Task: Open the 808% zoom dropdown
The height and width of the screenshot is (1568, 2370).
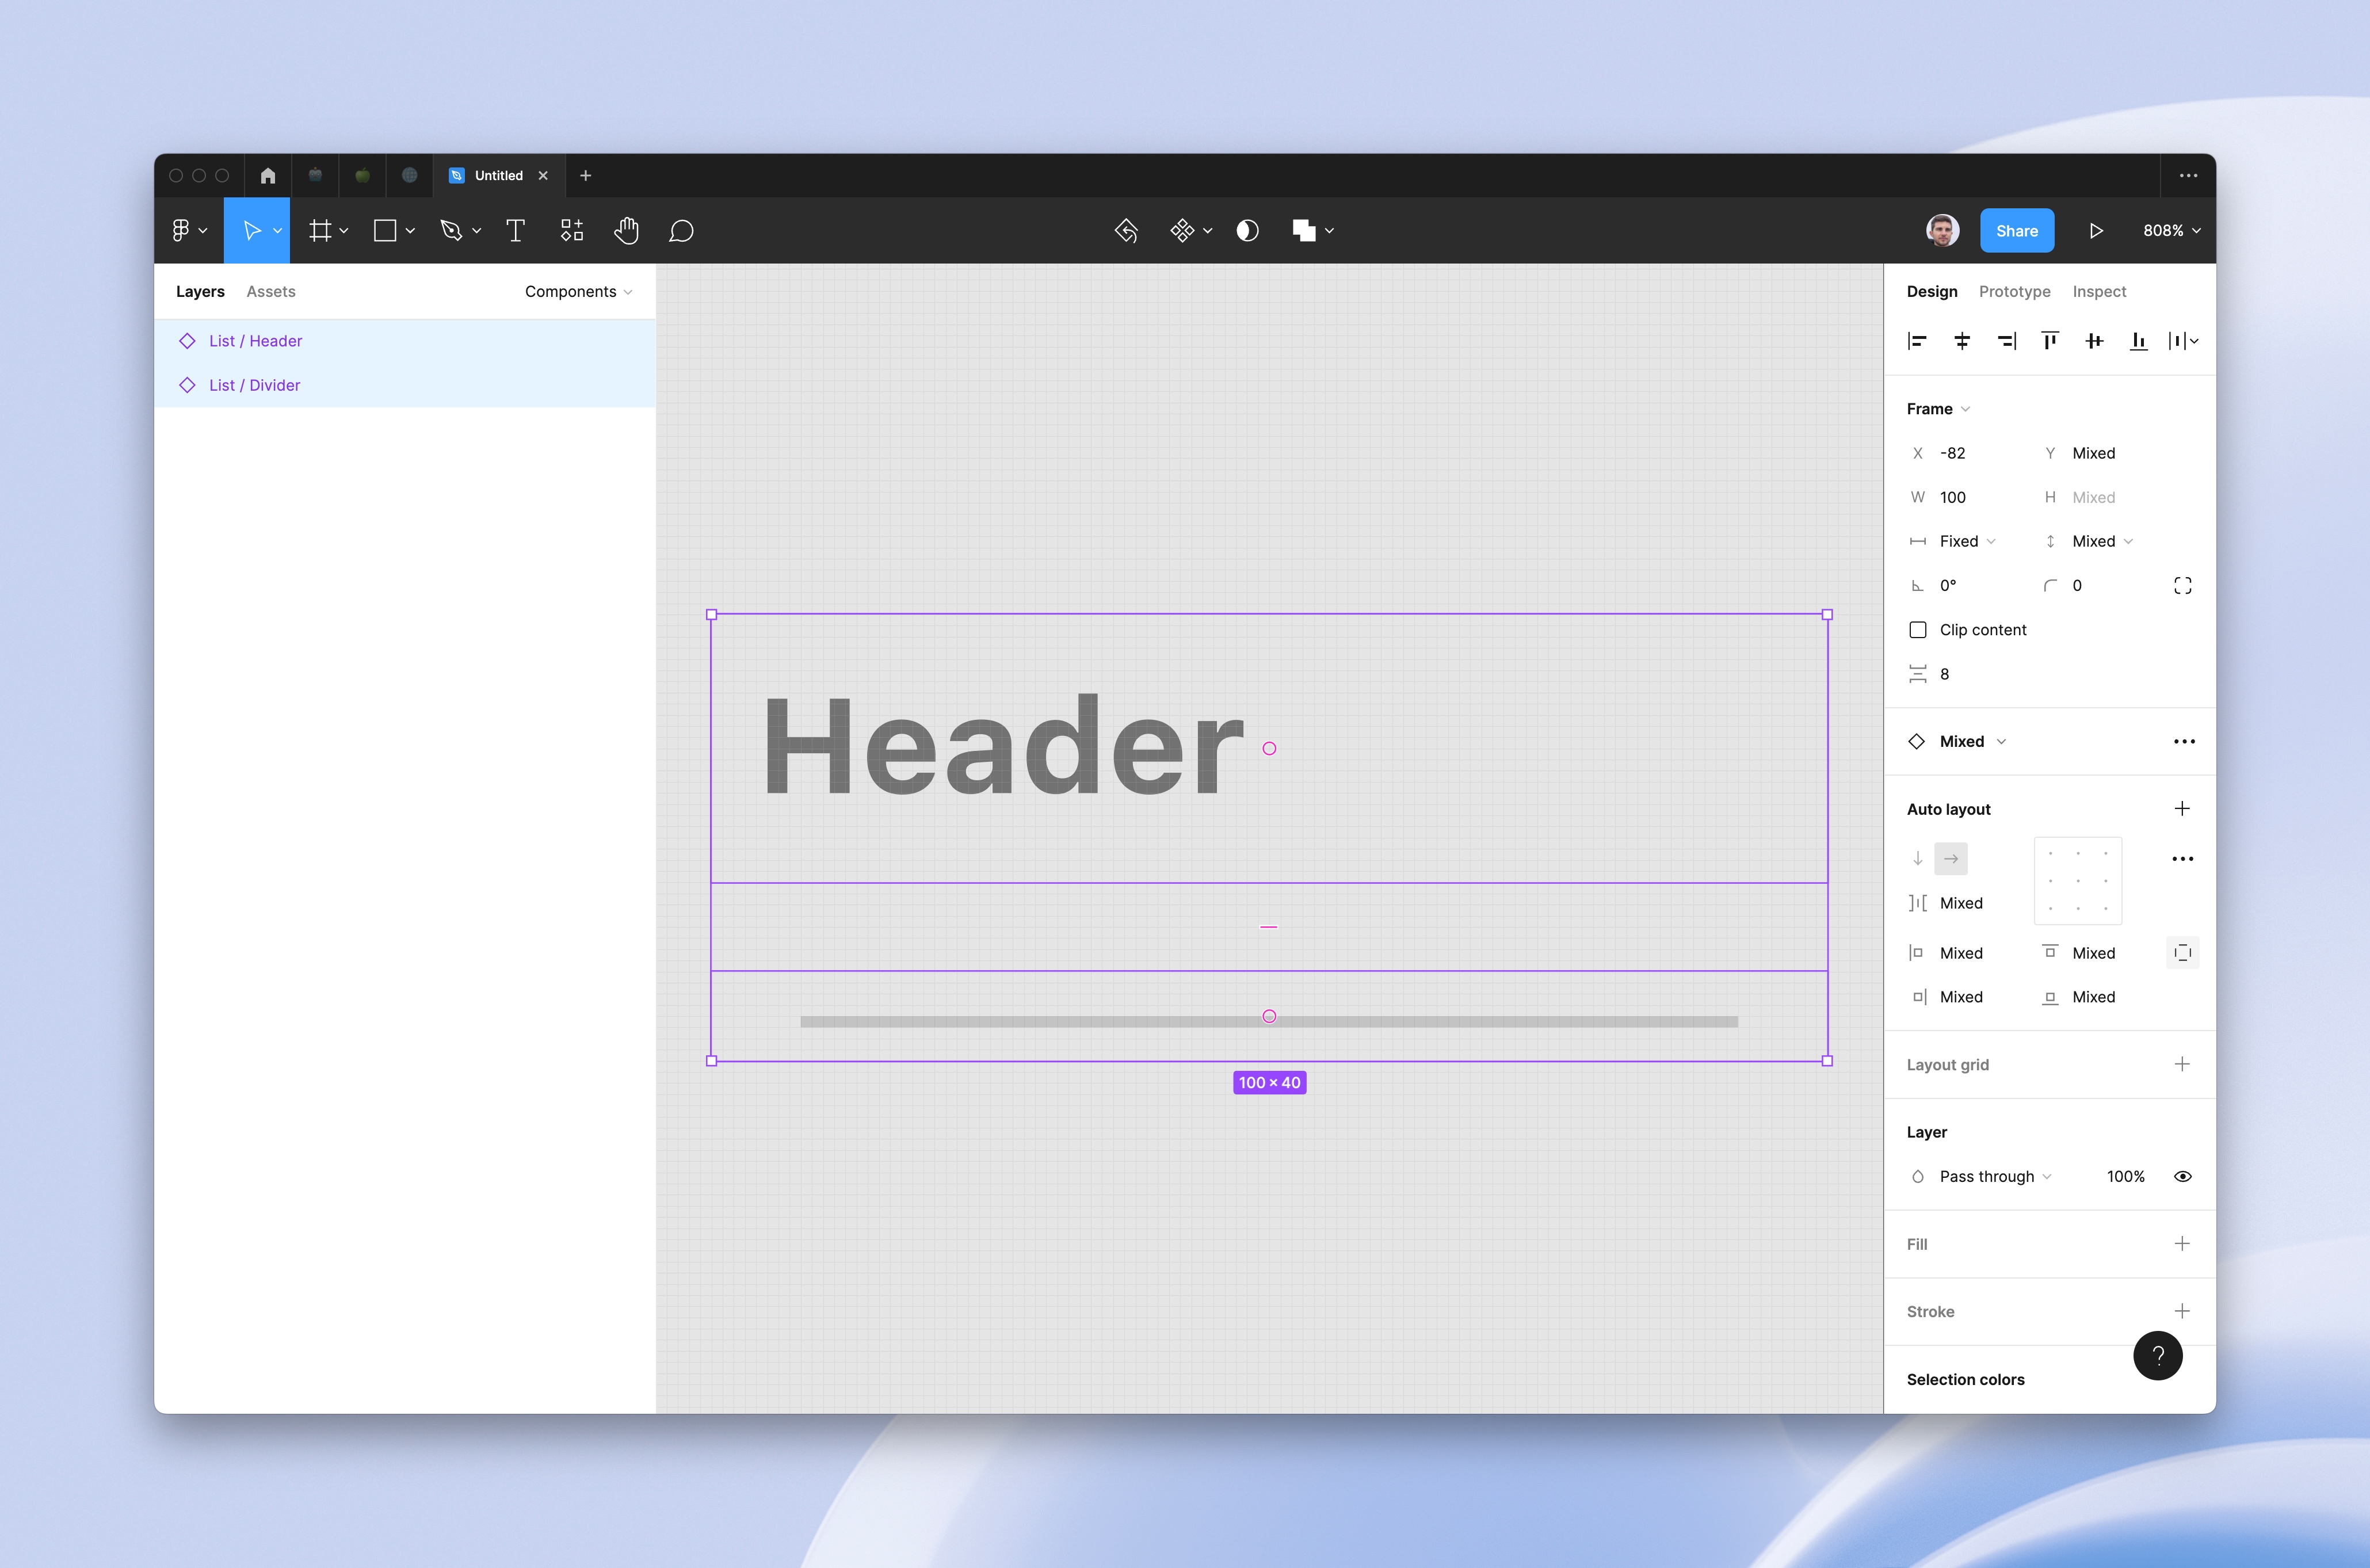Action: pyautogui.click(x=2169, y=230)
